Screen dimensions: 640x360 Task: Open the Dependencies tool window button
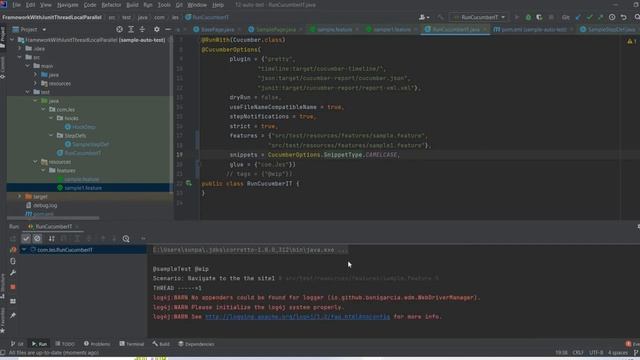click(x=196, y=344)
